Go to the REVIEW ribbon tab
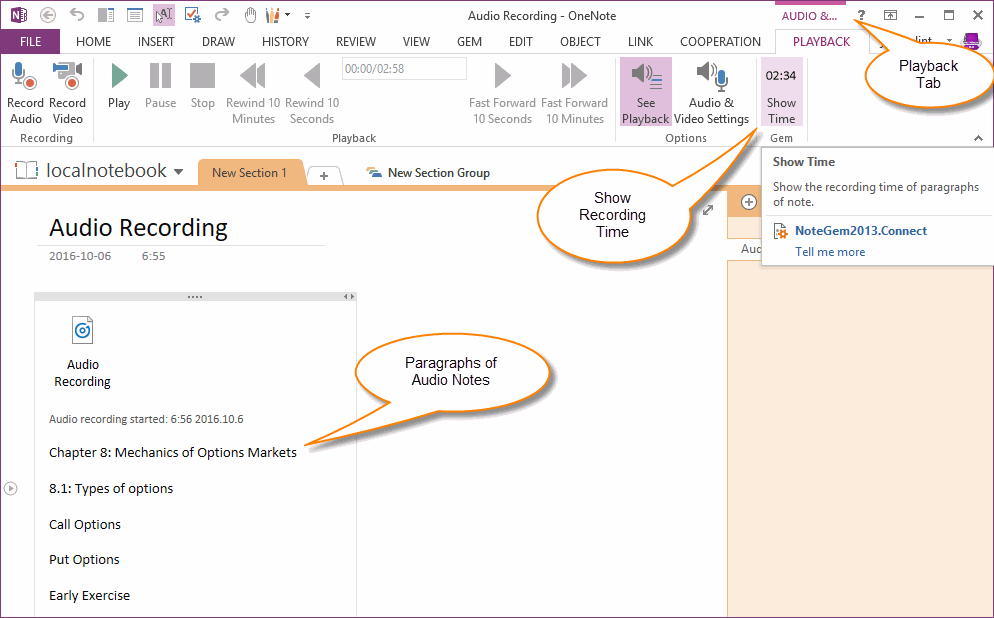994x618 pixels. click(356, 42)
